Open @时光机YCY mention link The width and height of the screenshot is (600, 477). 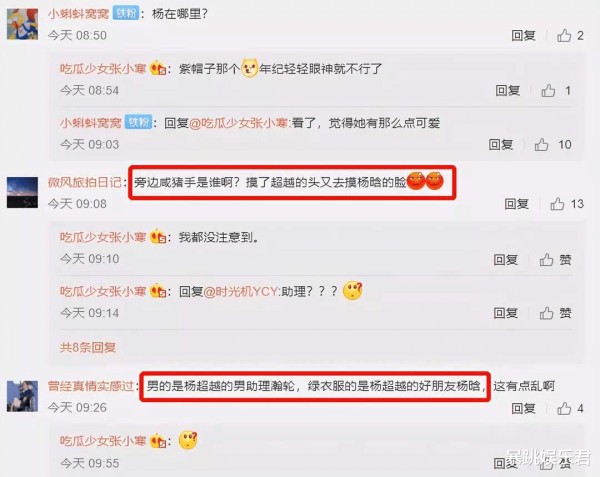(x=241, y=292)
